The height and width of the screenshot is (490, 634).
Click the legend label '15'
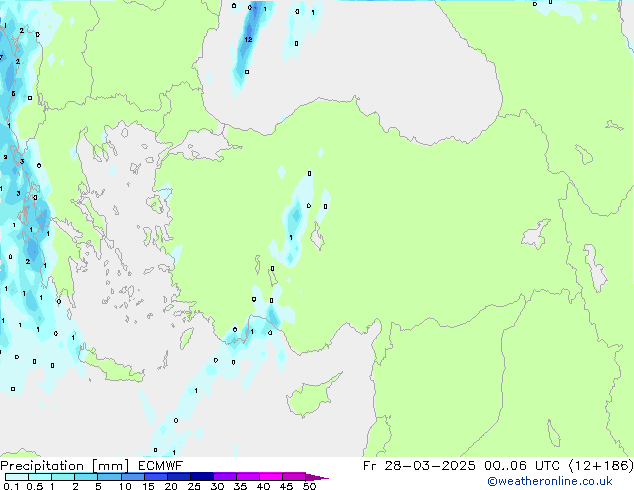coord(148,486)
